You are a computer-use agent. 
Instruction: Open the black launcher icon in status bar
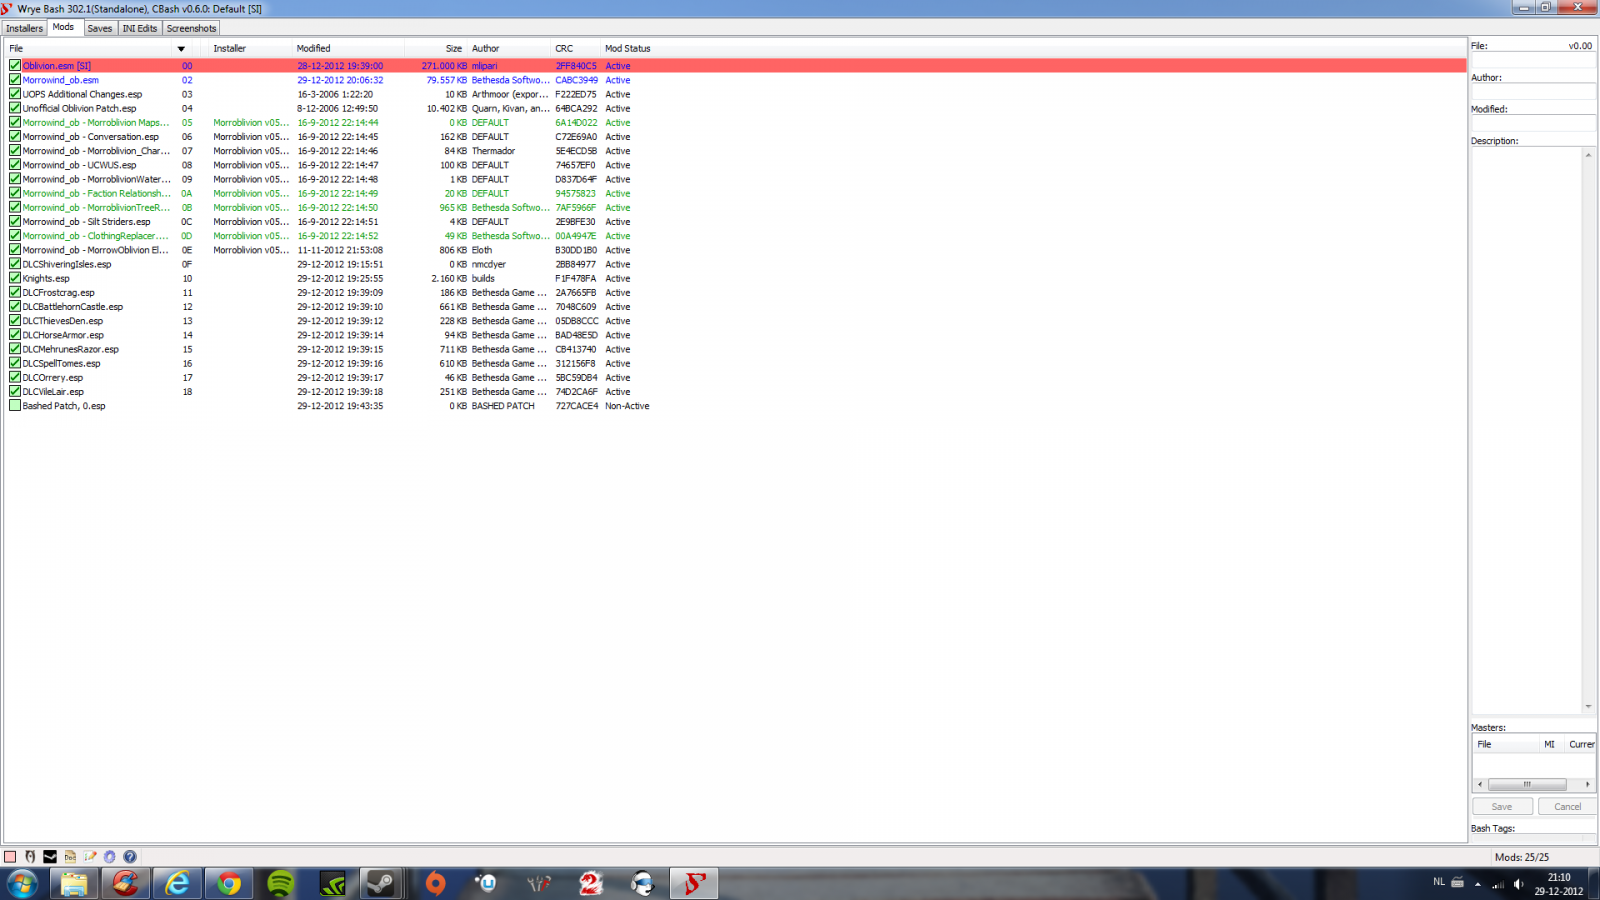[50, 857]
